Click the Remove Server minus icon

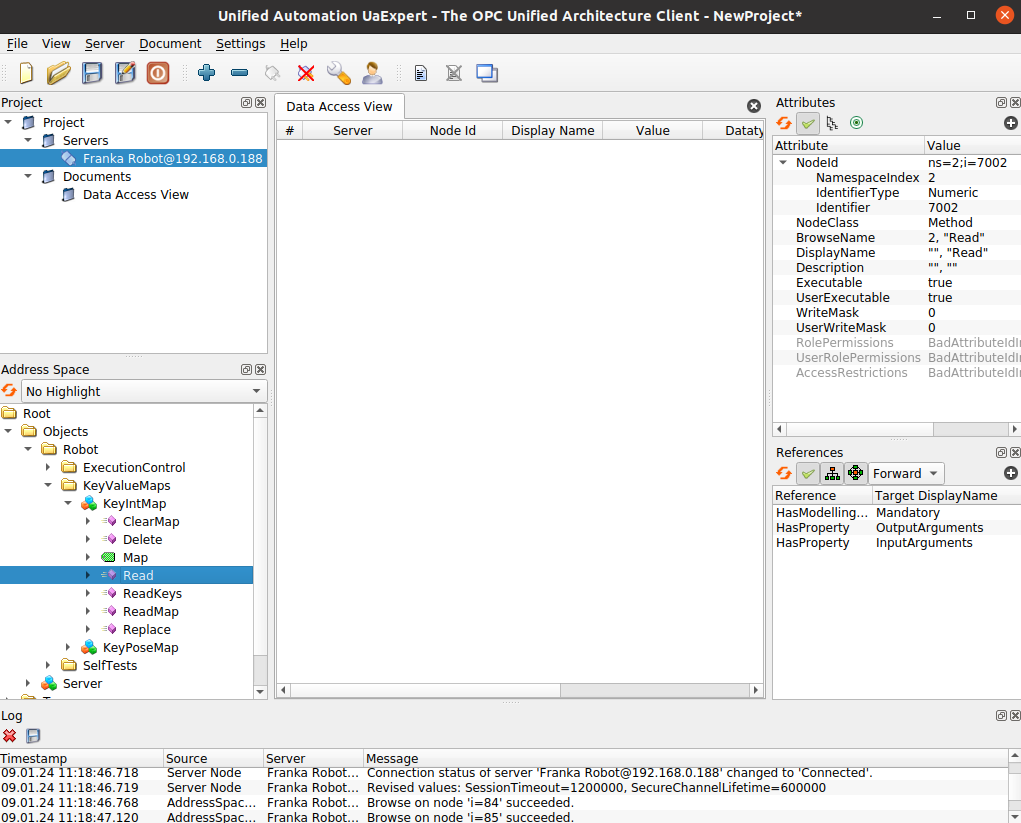pyautogui.click(x=239, y=73)
